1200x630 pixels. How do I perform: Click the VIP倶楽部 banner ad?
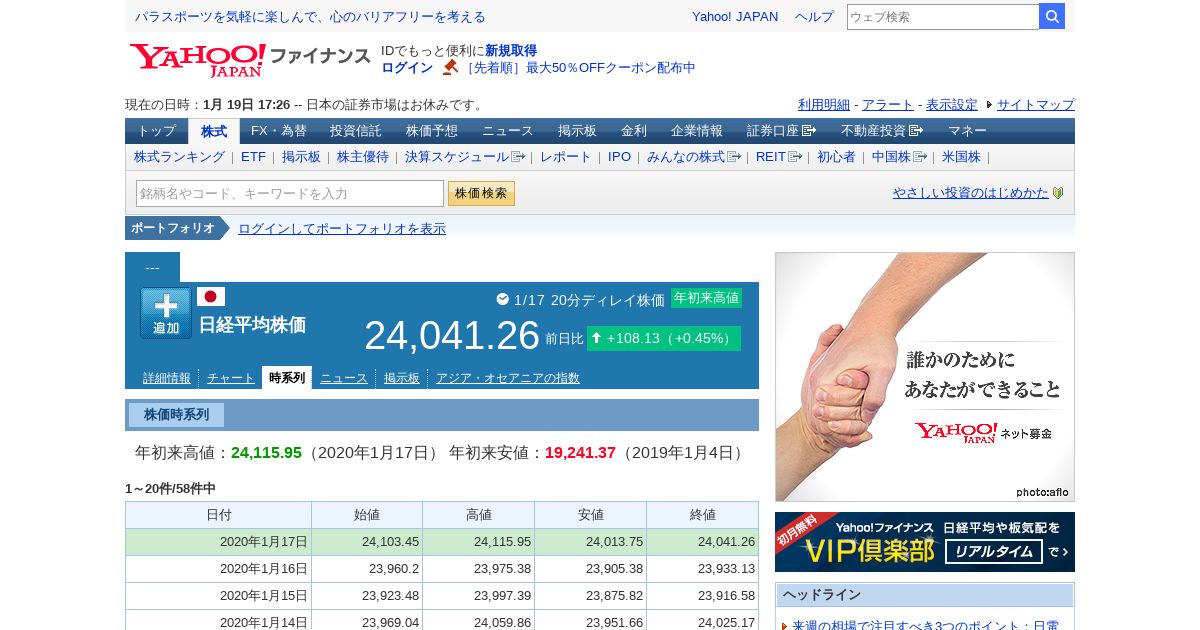tap(925, 542)
